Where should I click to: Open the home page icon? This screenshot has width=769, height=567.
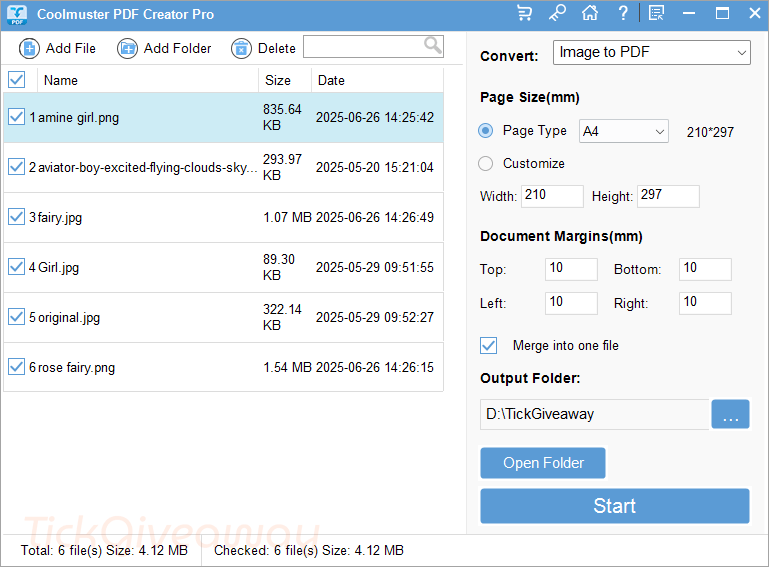coord(590,13)
